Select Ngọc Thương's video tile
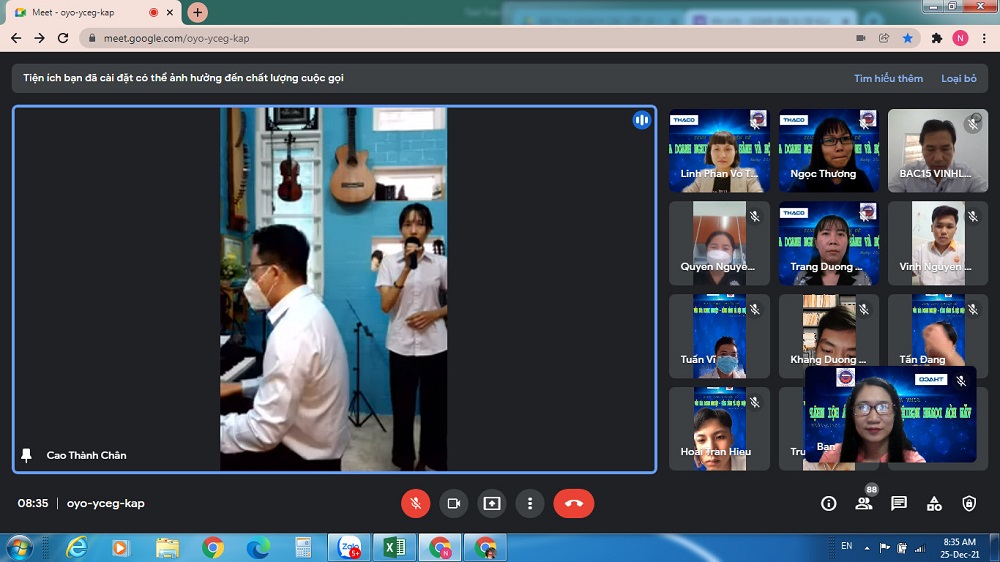 [x=828, y=150]
